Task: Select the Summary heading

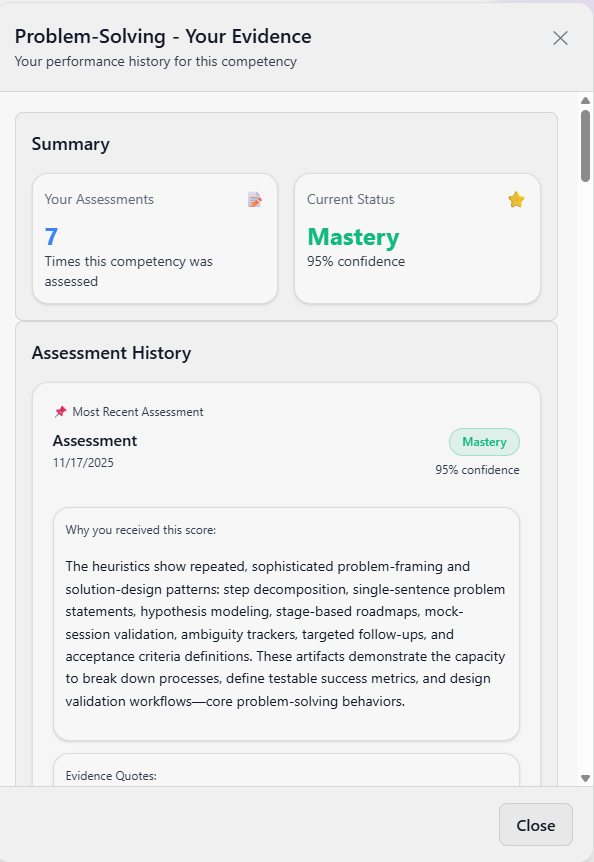Action: [70, 144]
